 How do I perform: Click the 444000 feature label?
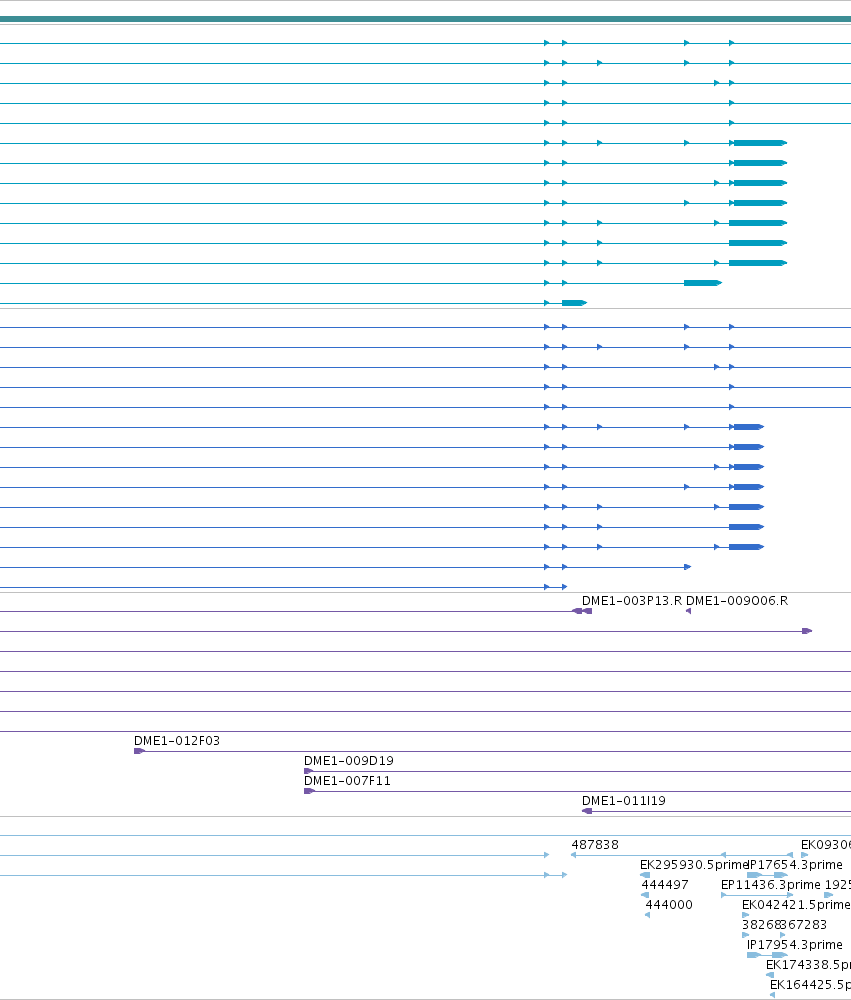669,905
